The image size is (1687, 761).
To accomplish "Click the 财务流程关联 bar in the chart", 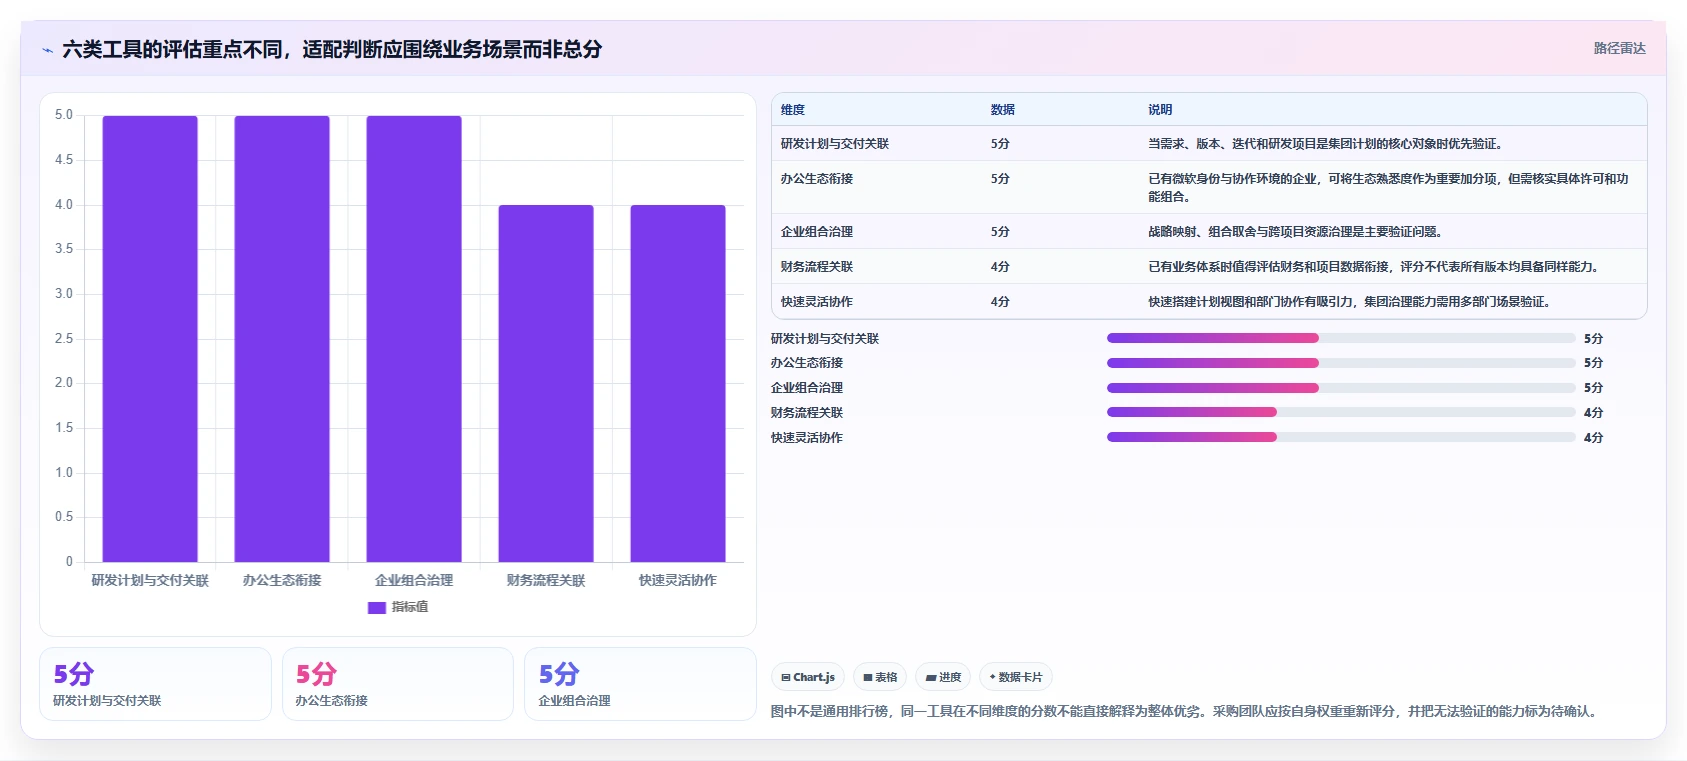I will (546, 383).
